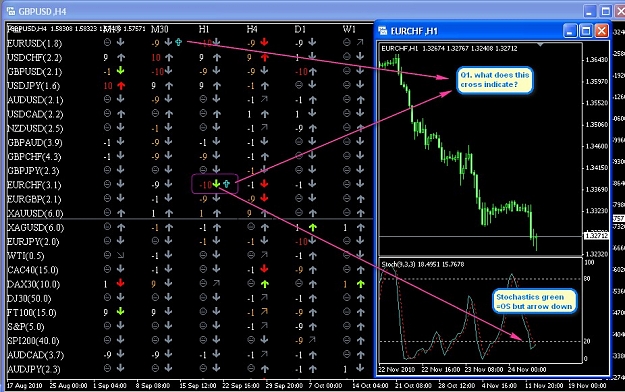Select the H4 column header
625x392 pixels.
(252, 29)
